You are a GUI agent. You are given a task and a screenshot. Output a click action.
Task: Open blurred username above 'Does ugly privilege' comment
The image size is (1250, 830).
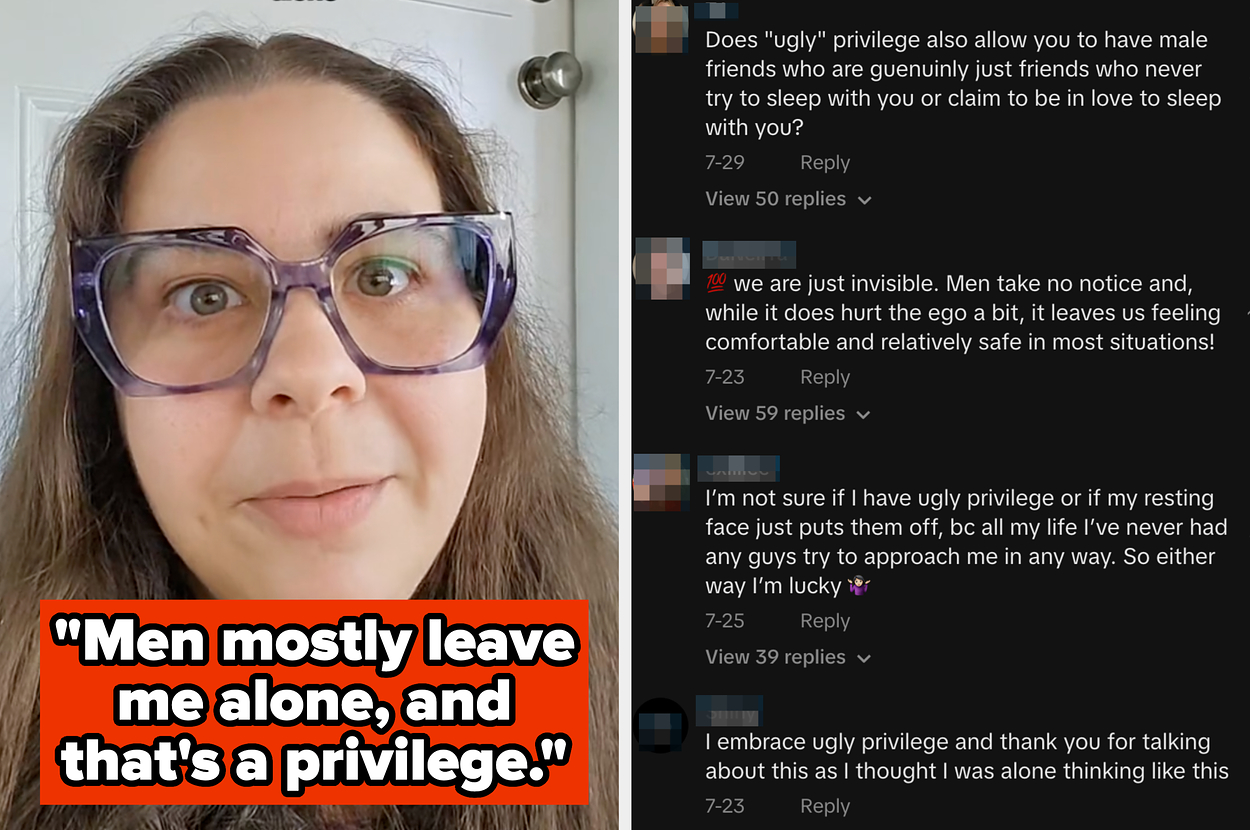(x=716, y=11)
